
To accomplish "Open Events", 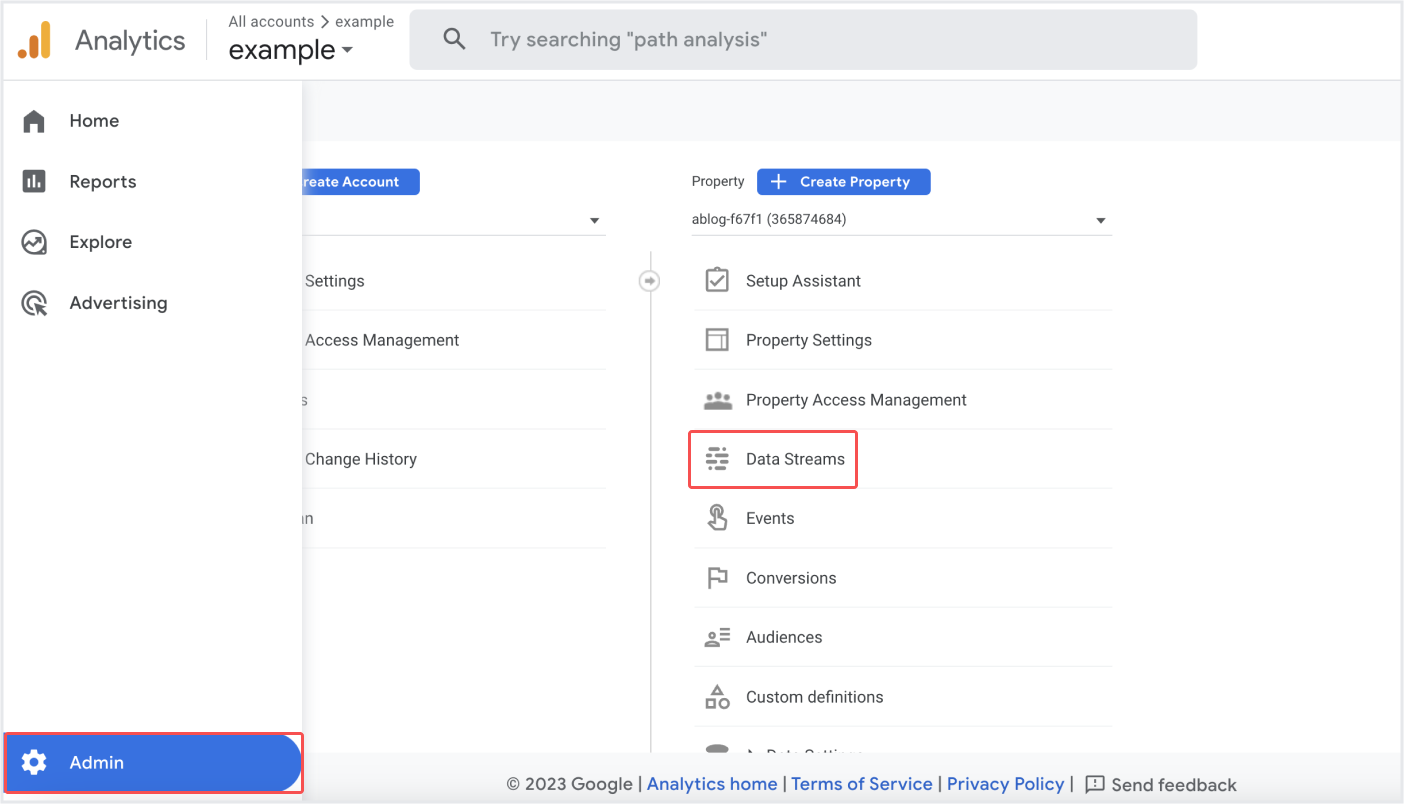I will pos(903,518).
